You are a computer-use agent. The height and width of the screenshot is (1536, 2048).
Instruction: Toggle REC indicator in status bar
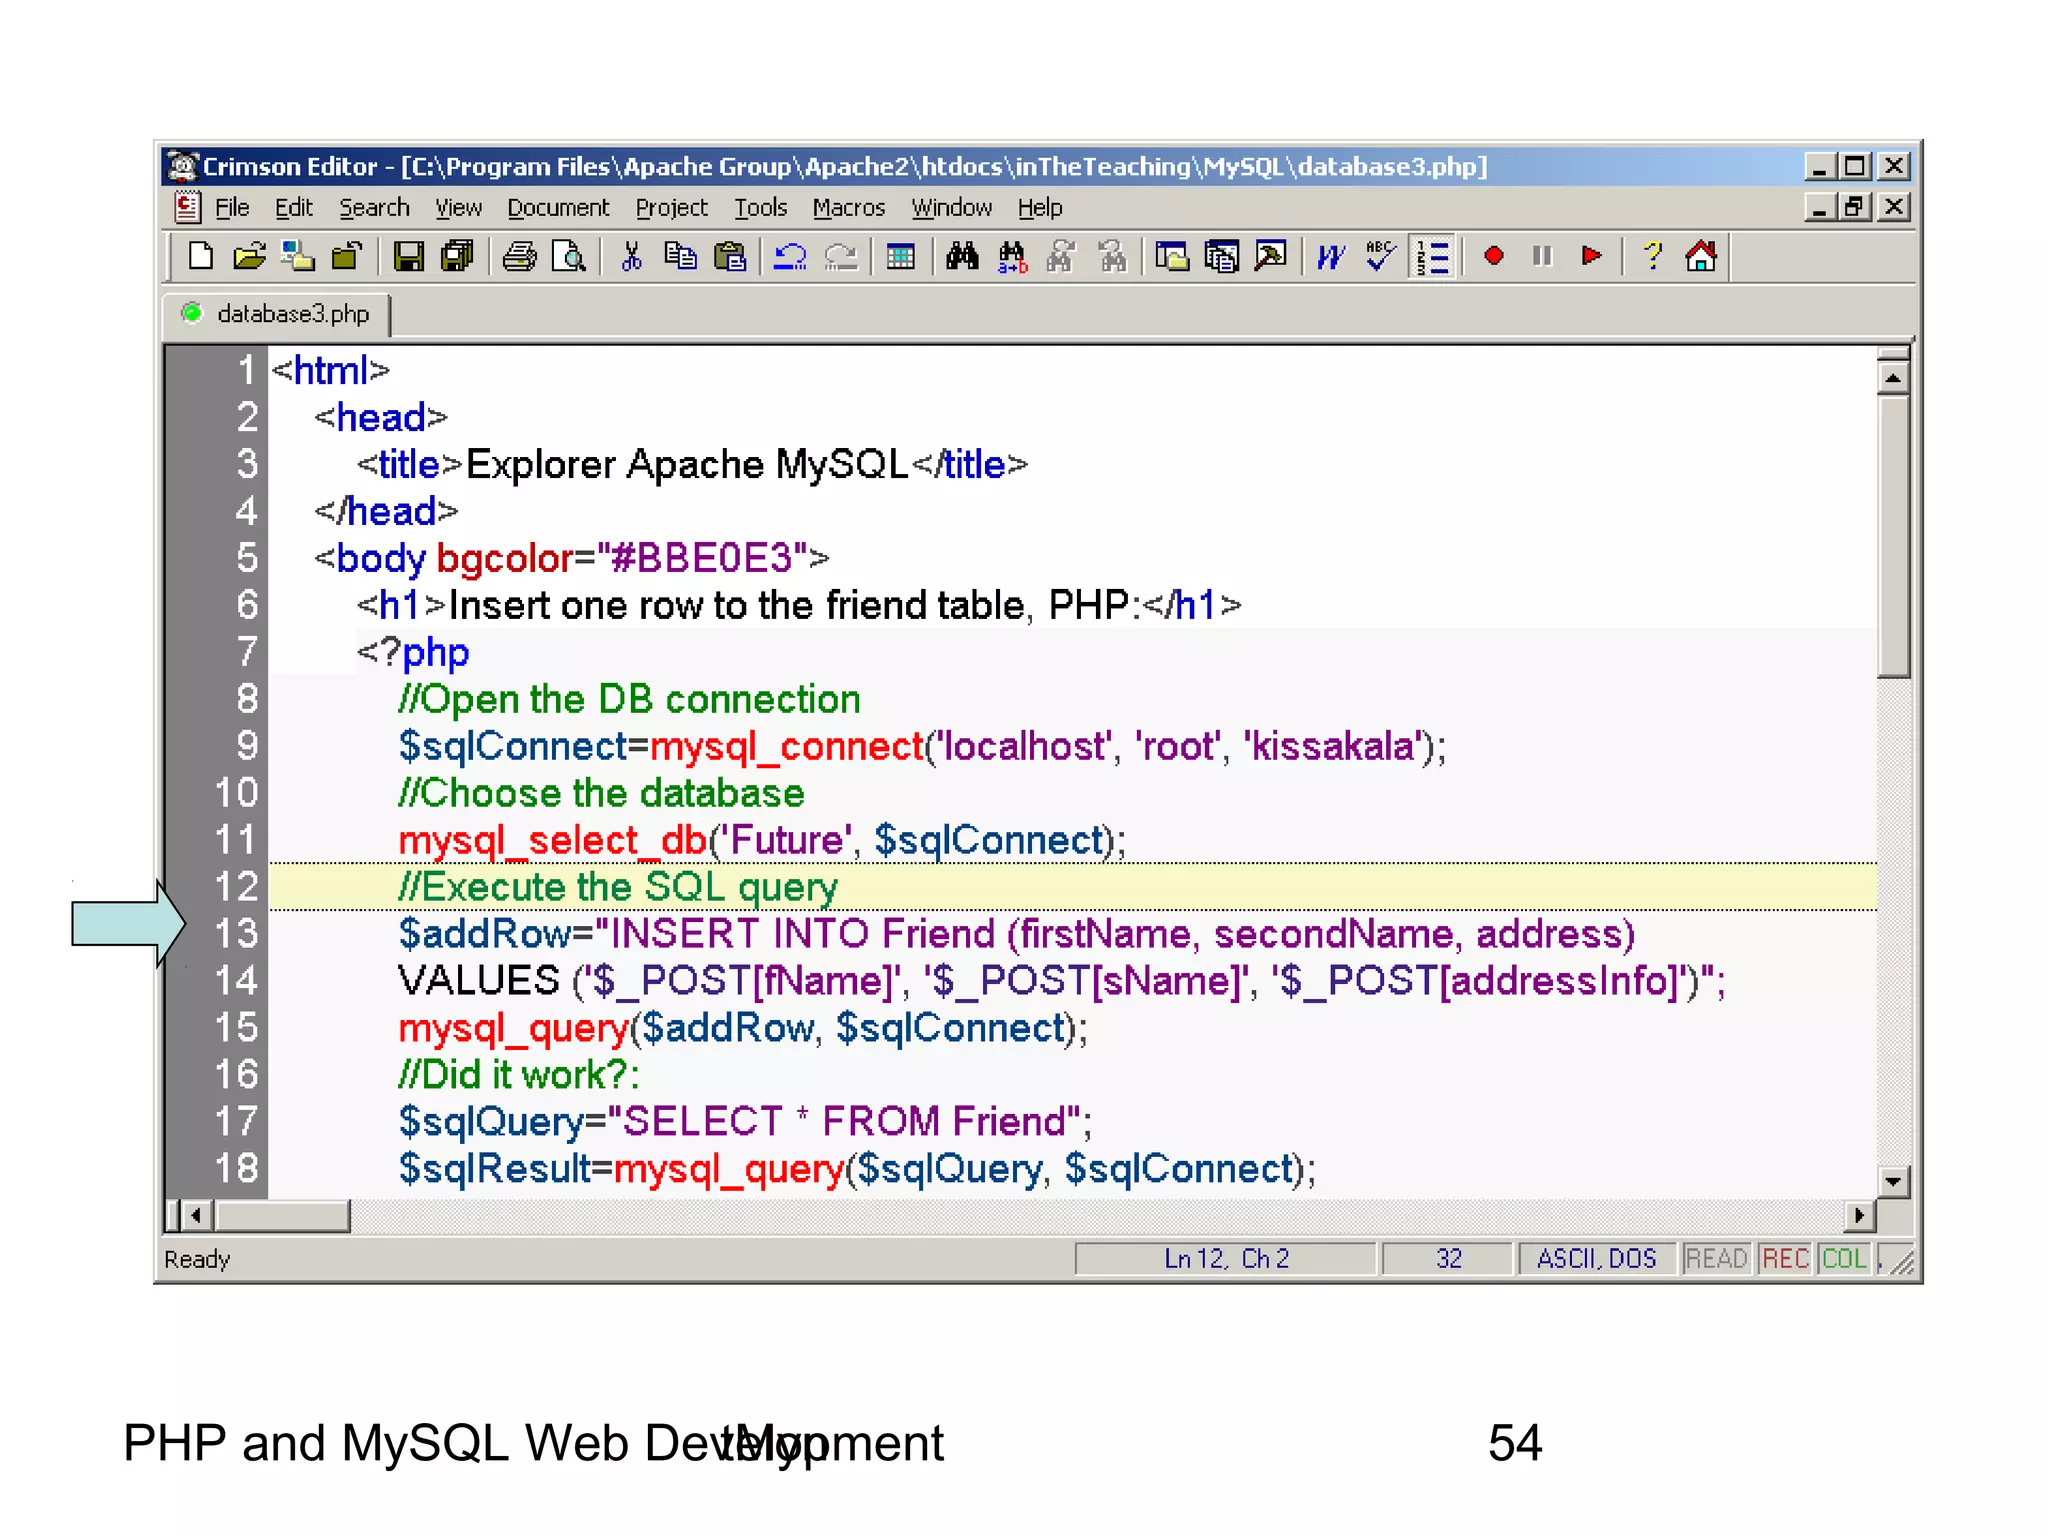[1785, 1258]
